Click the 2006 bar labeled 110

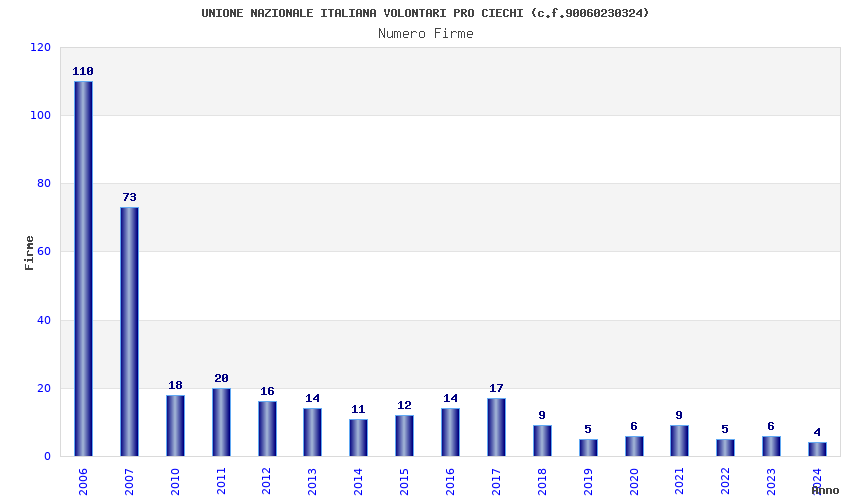pyautogui.click(x=83, y=268)
